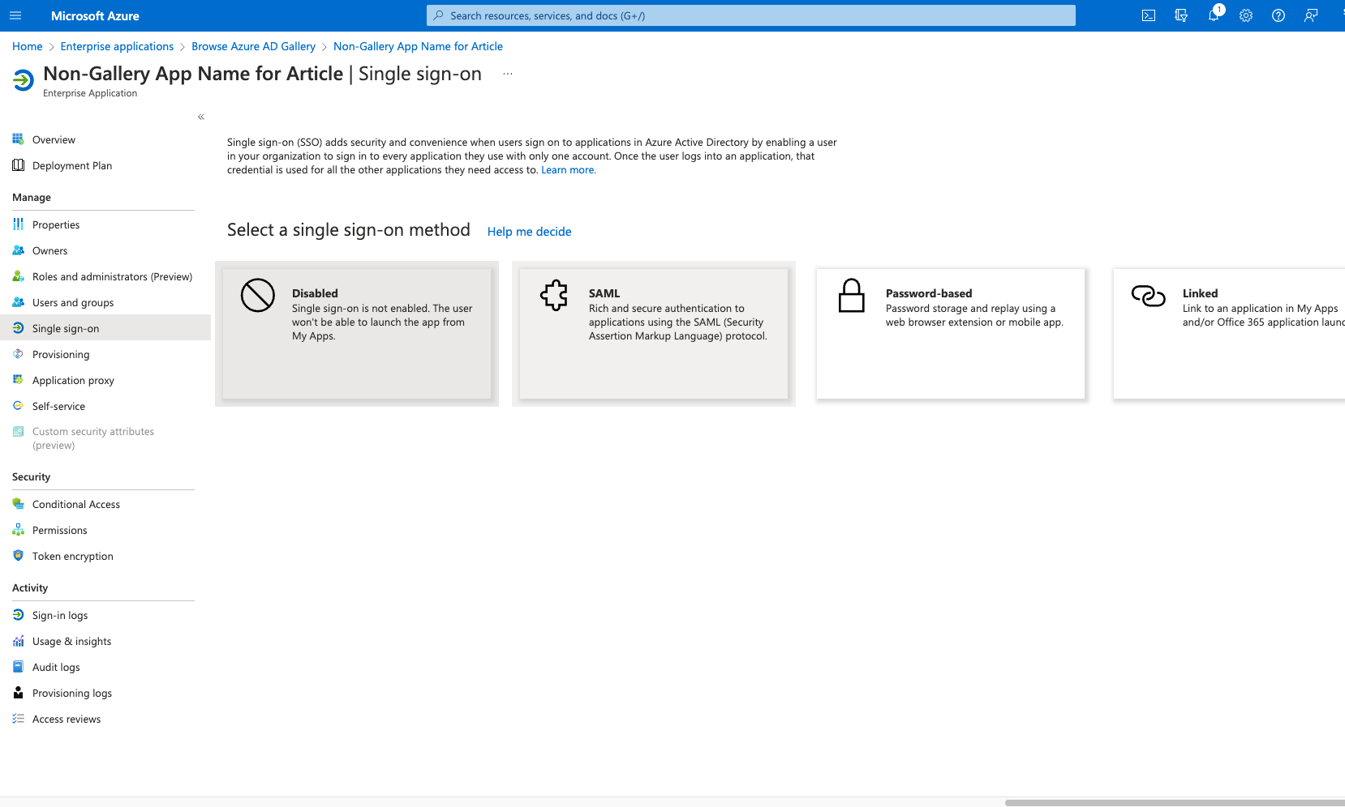Click the Deployment Plan book icon
This screenshot has height=807, width=1345.
[18, 165]
